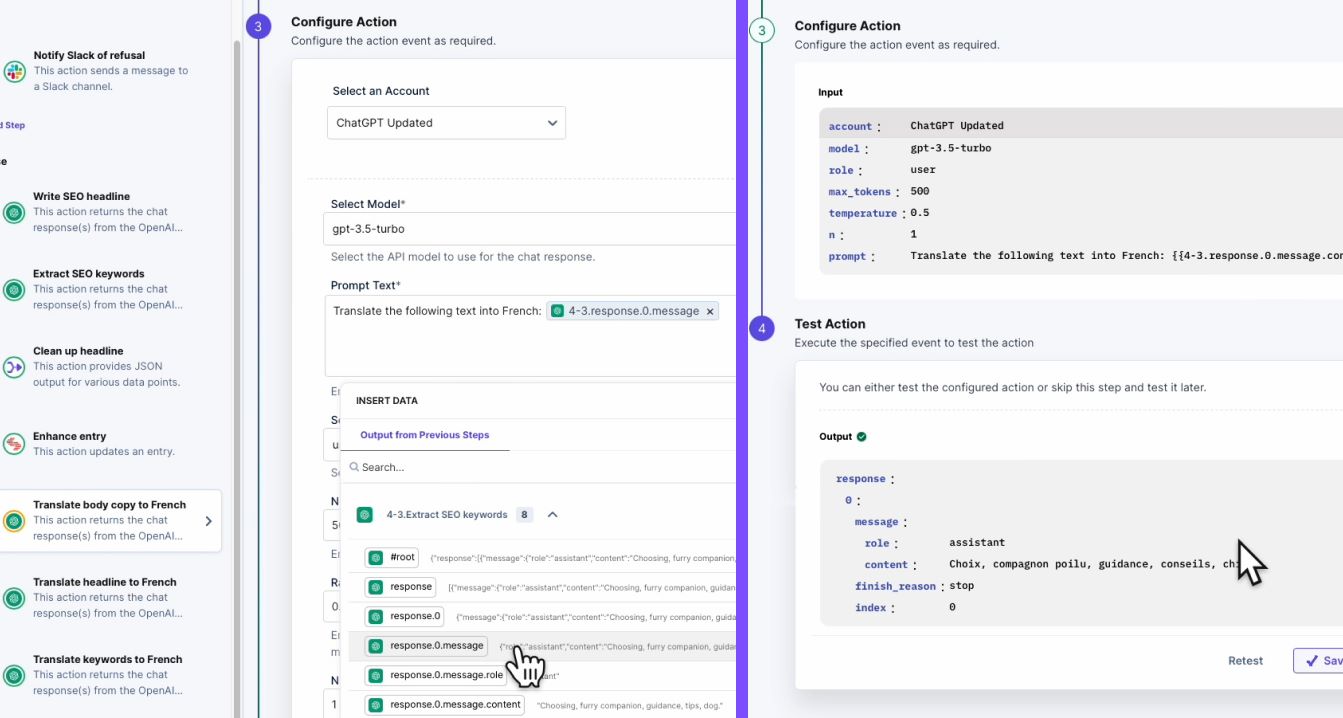Collapse the 4-3.Extract SEO keywords group chevron
This screenshot has width=1343, height=718.
click(552, 515)
